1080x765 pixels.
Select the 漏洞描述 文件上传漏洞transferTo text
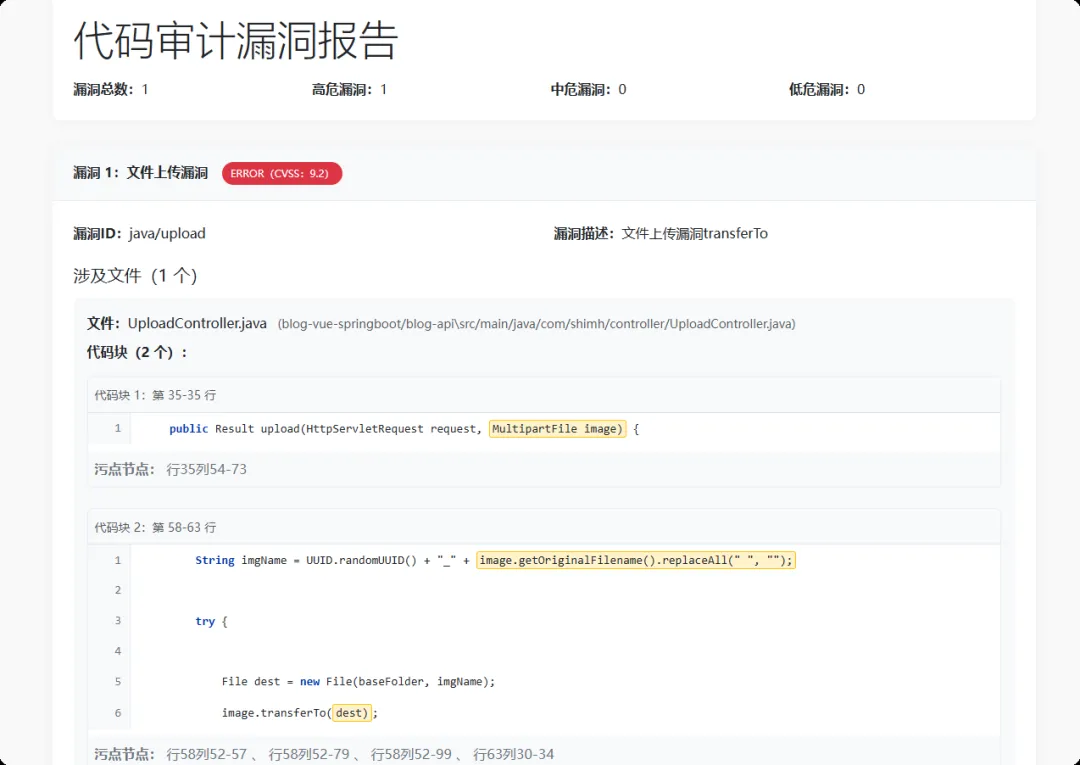661,233
